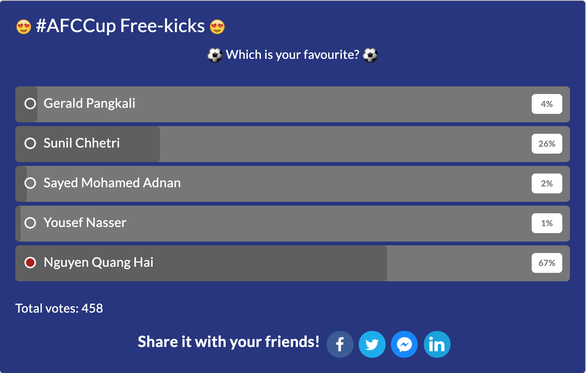The width and height of the screenshot is (586, 373).
Task: Click the #AFCCup Free-kicks title
Action: (x=120, y=26)
